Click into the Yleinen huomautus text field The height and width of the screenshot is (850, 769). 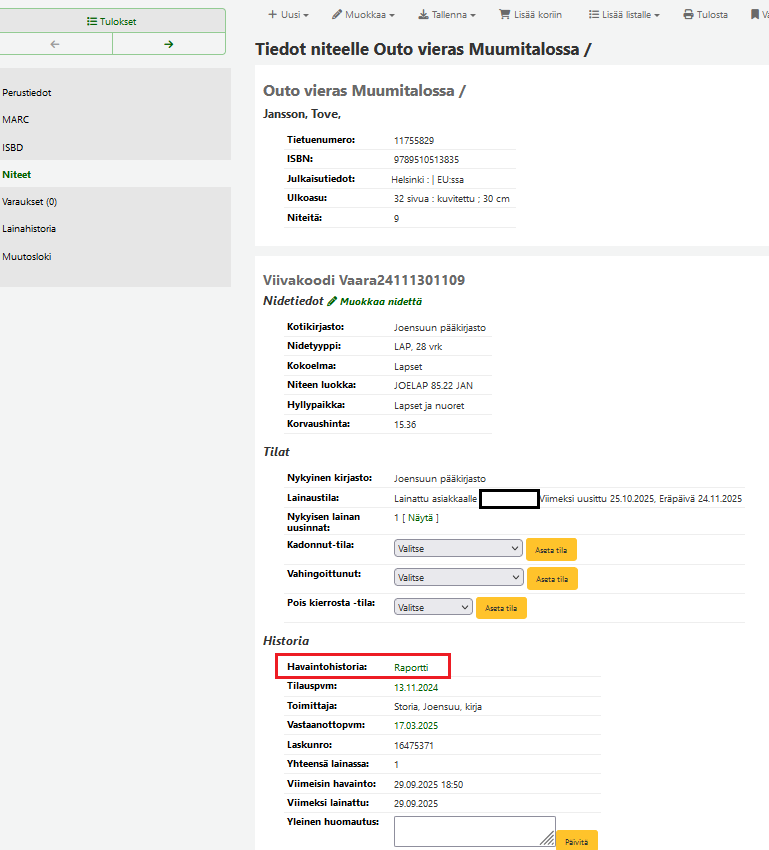(x=474, y=831)
